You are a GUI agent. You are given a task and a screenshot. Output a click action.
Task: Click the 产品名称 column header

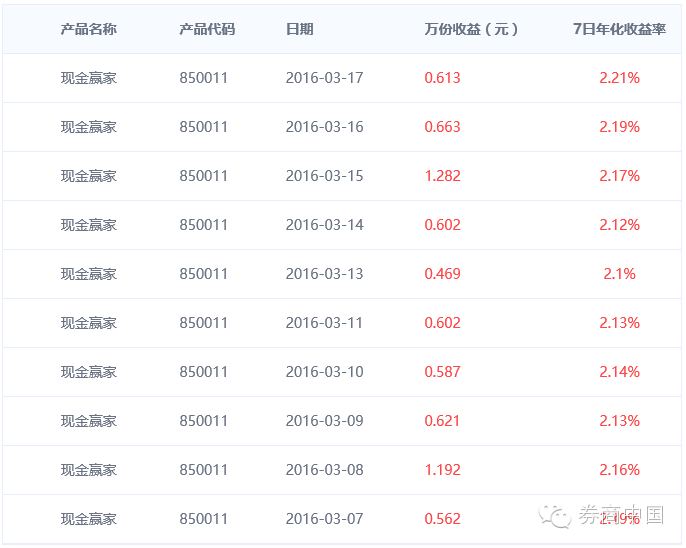coord(88,29)
